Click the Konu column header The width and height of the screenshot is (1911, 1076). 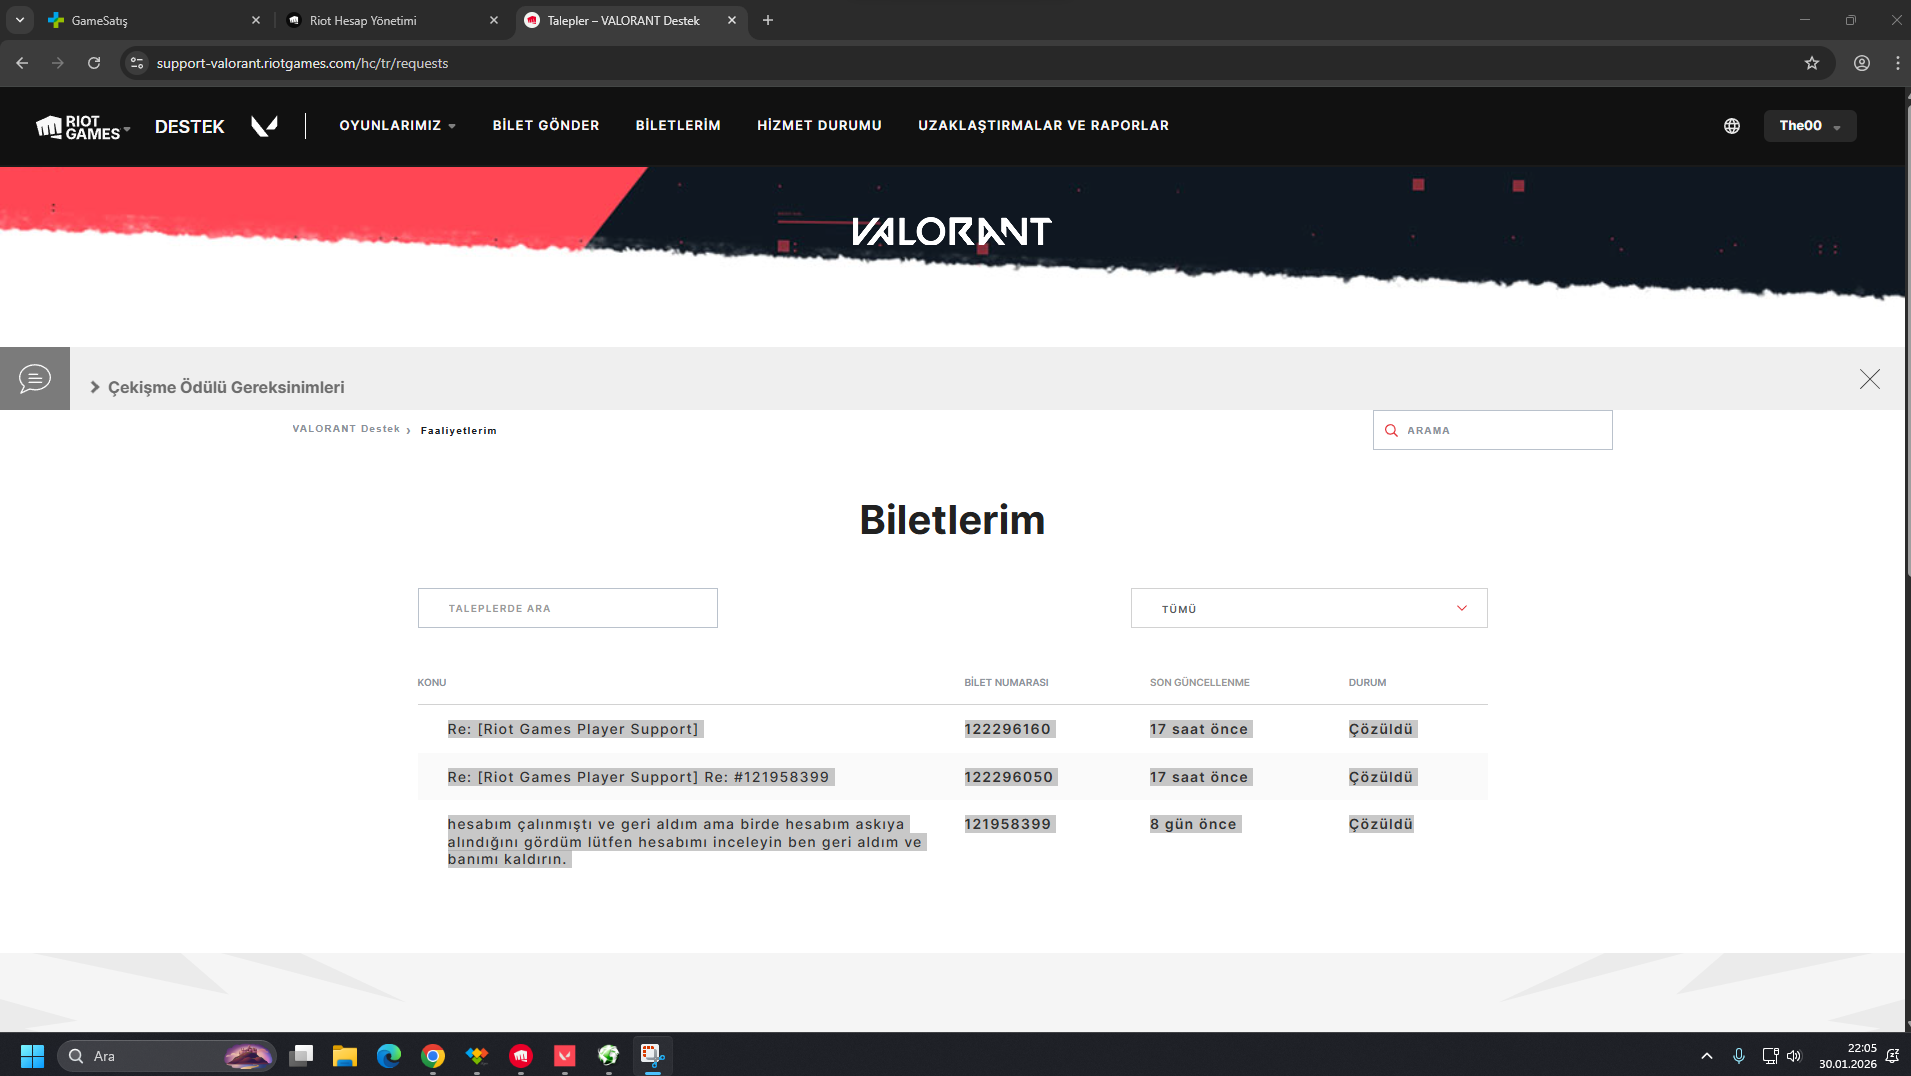432,683
